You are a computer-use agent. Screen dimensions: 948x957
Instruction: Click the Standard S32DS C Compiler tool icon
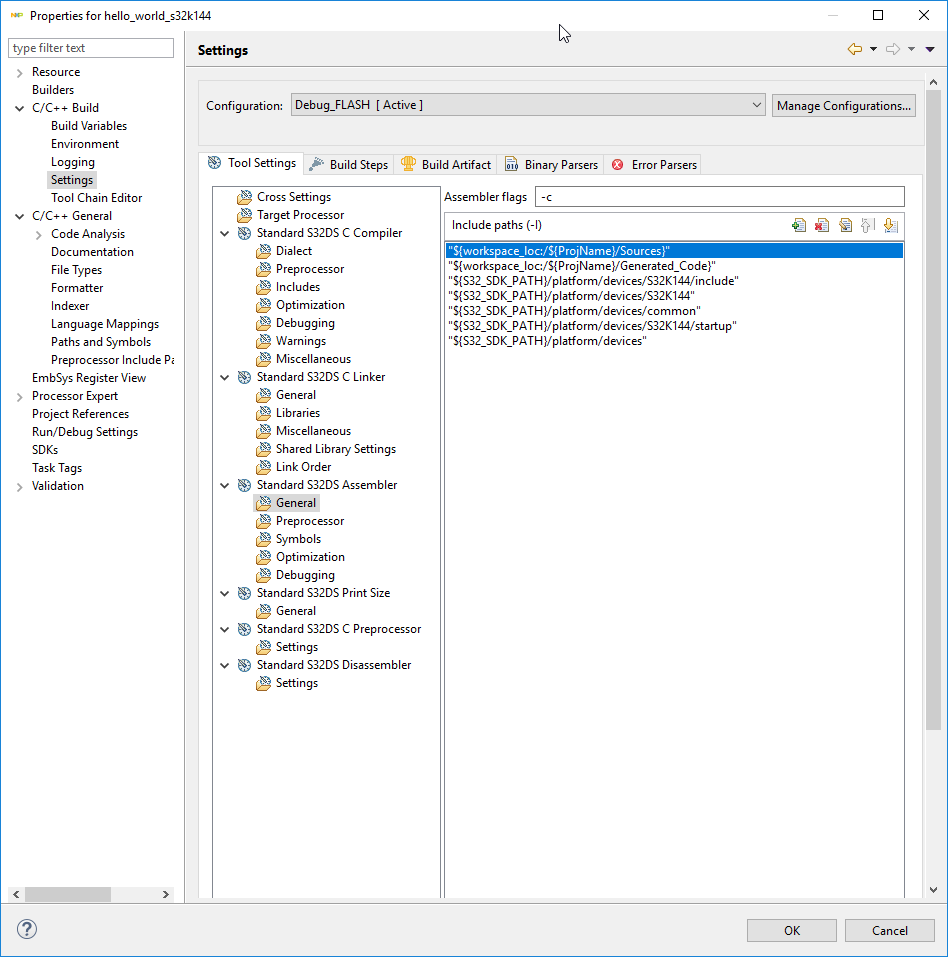pyautogui.click(x=244, y=233)
